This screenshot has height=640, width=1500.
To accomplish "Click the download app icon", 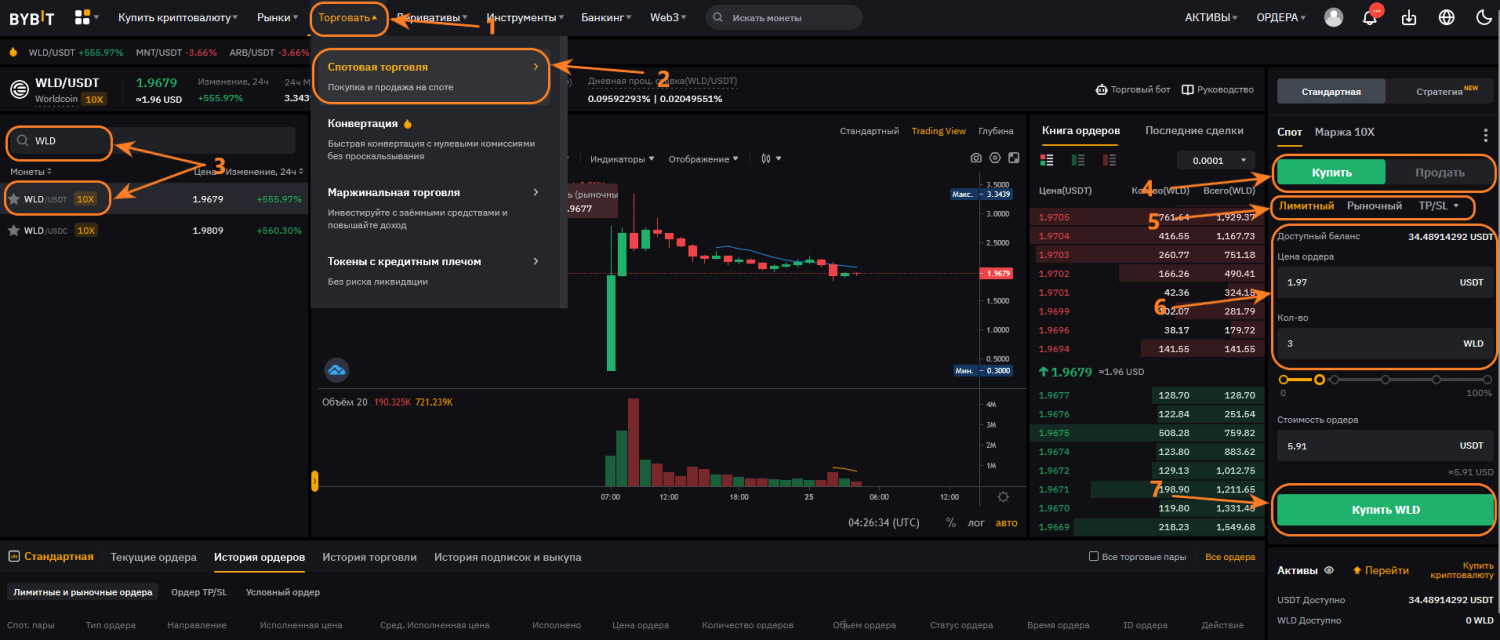I will click(1409, 17).
